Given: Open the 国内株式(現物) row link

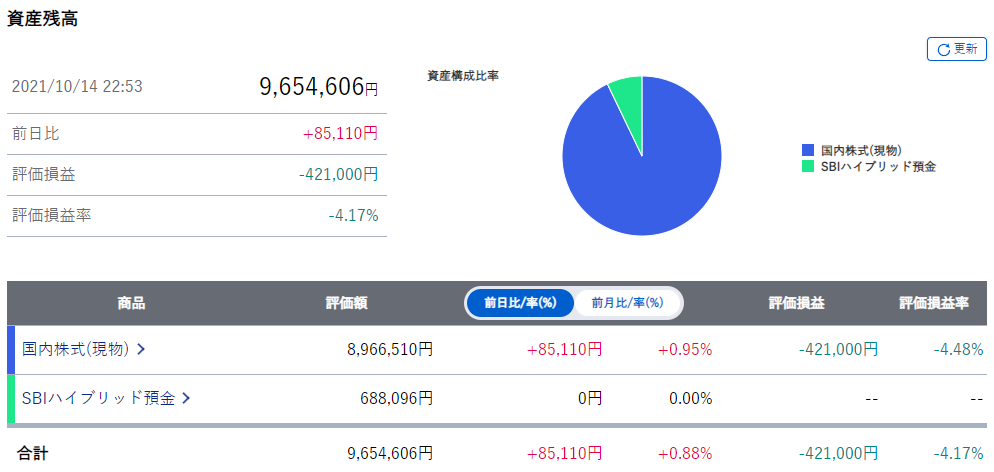Looking at the screenshot, I should point(76,349).
